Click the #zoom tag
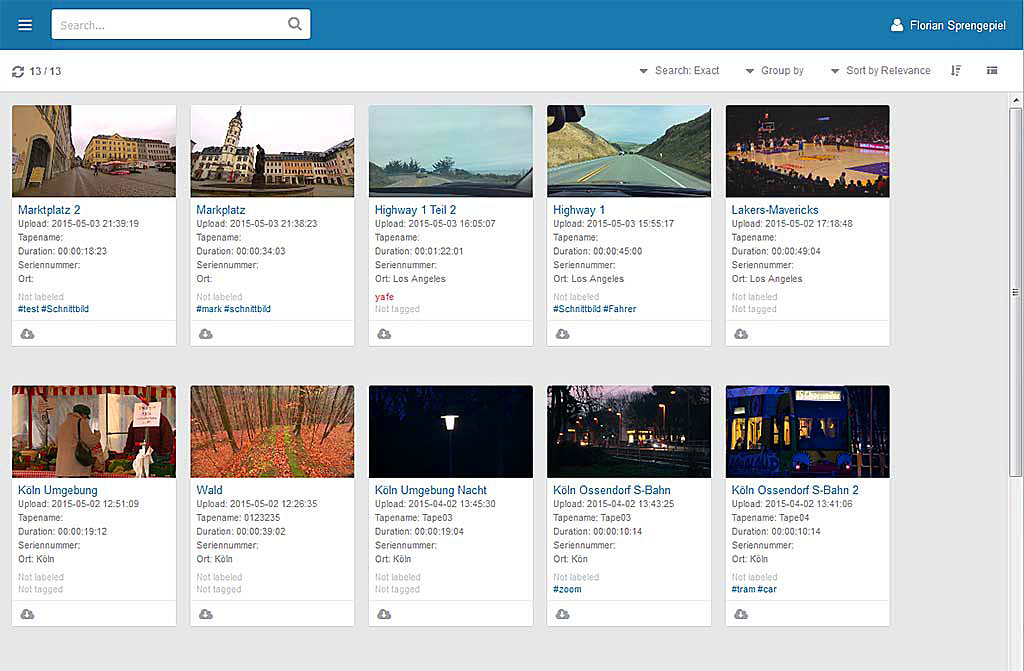 (567, 589)
